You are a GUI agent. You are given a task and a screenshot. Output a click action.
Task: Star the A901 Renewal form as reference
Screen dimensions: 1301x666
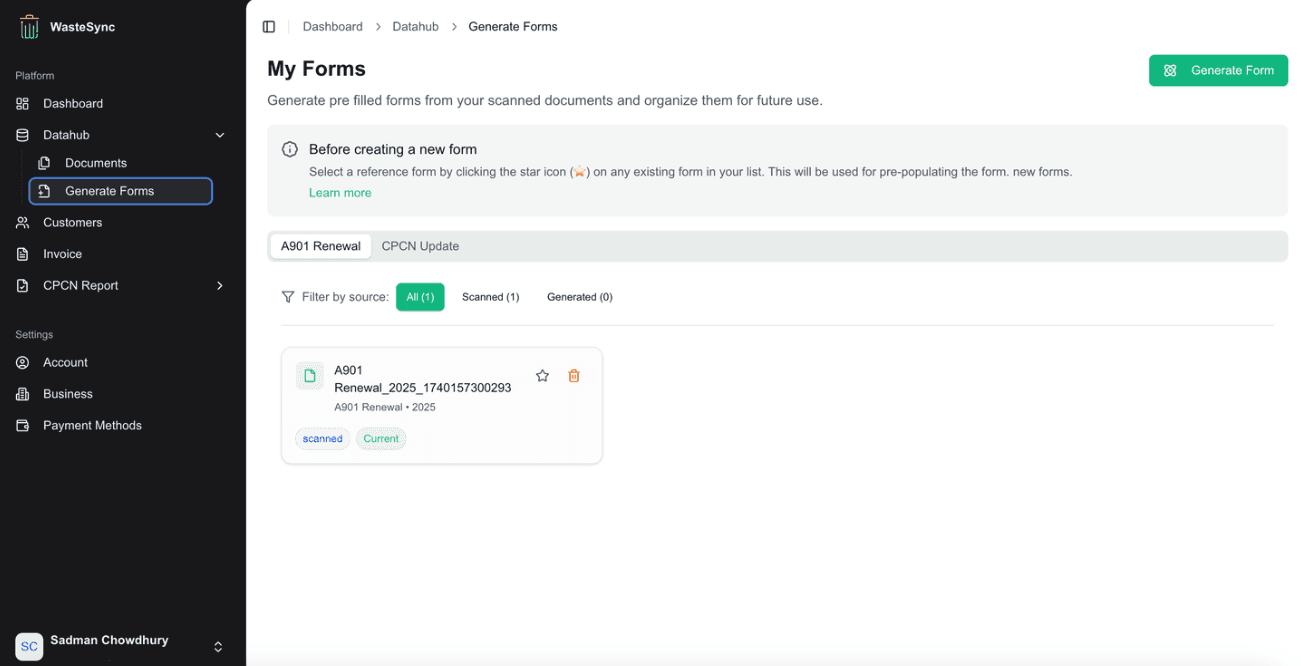click(542, 376)
